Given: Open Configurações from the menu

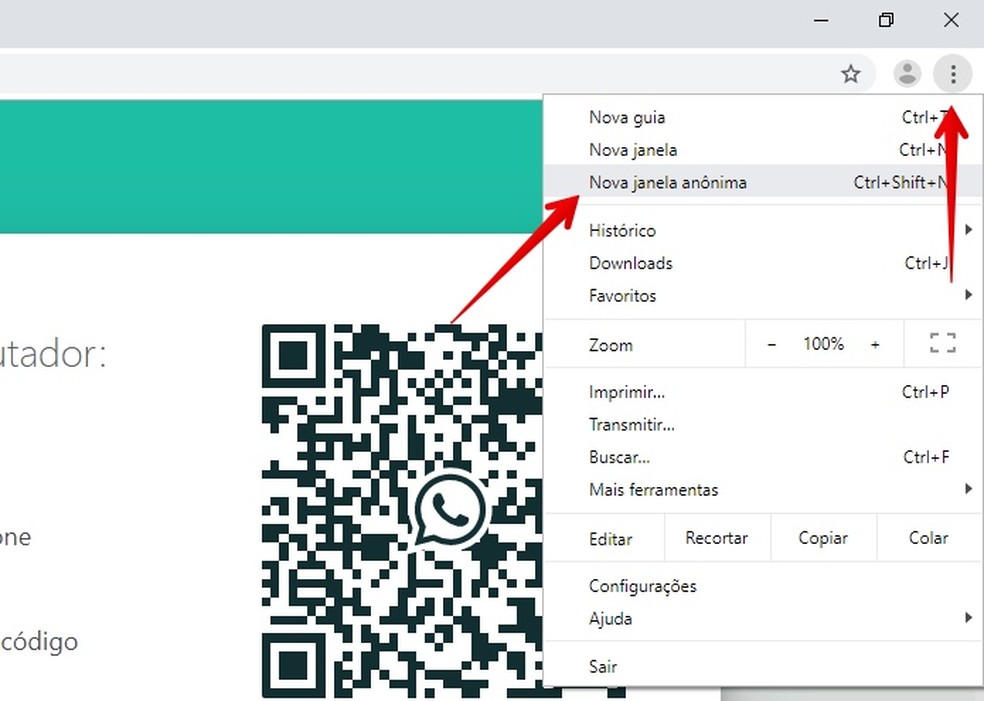Looking at the screenshot, I should click(x=762, y=586).
